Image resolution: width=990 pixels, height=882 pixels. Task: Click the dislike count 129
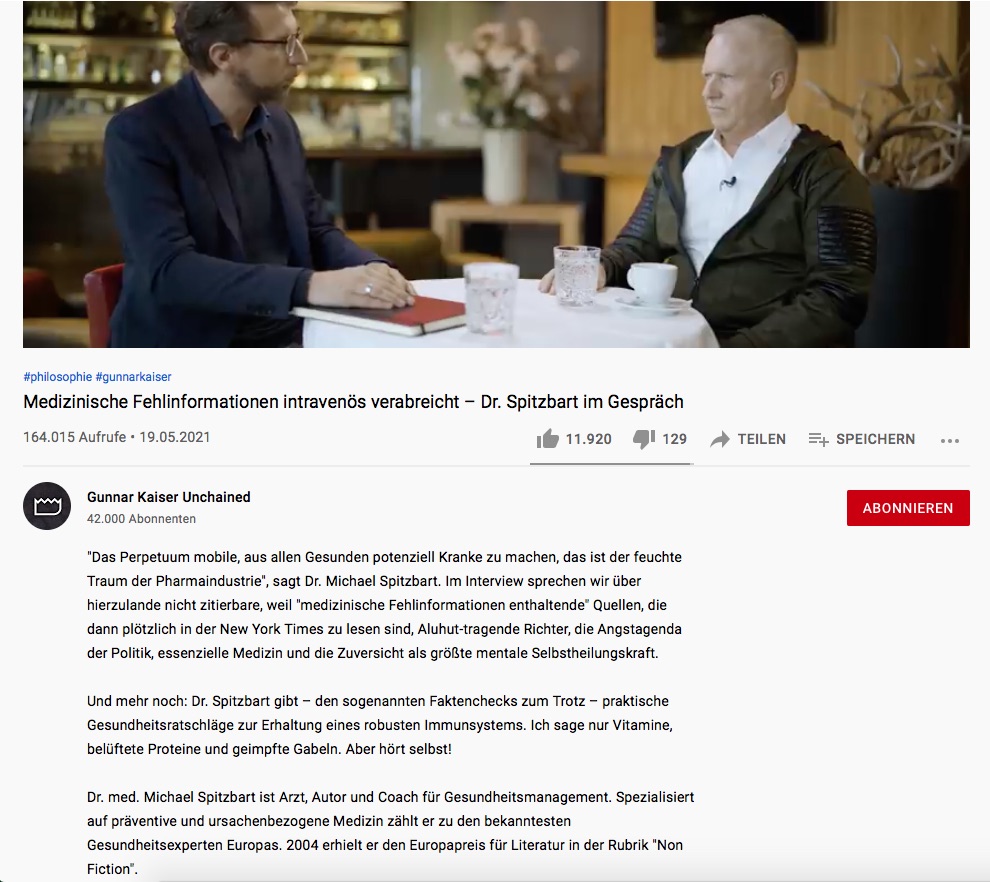(674, 439)
